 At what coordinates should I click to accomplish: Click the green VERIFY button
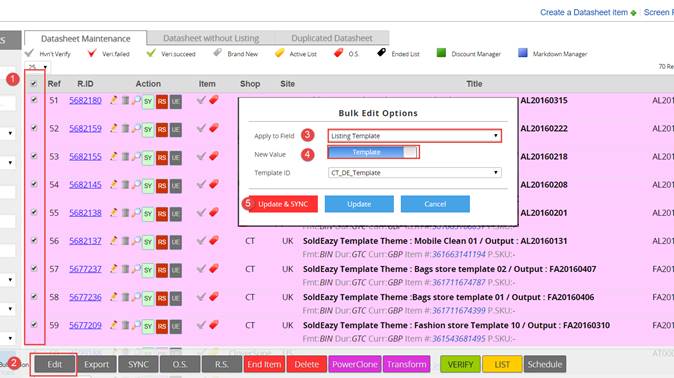click(x=460, y=364)
